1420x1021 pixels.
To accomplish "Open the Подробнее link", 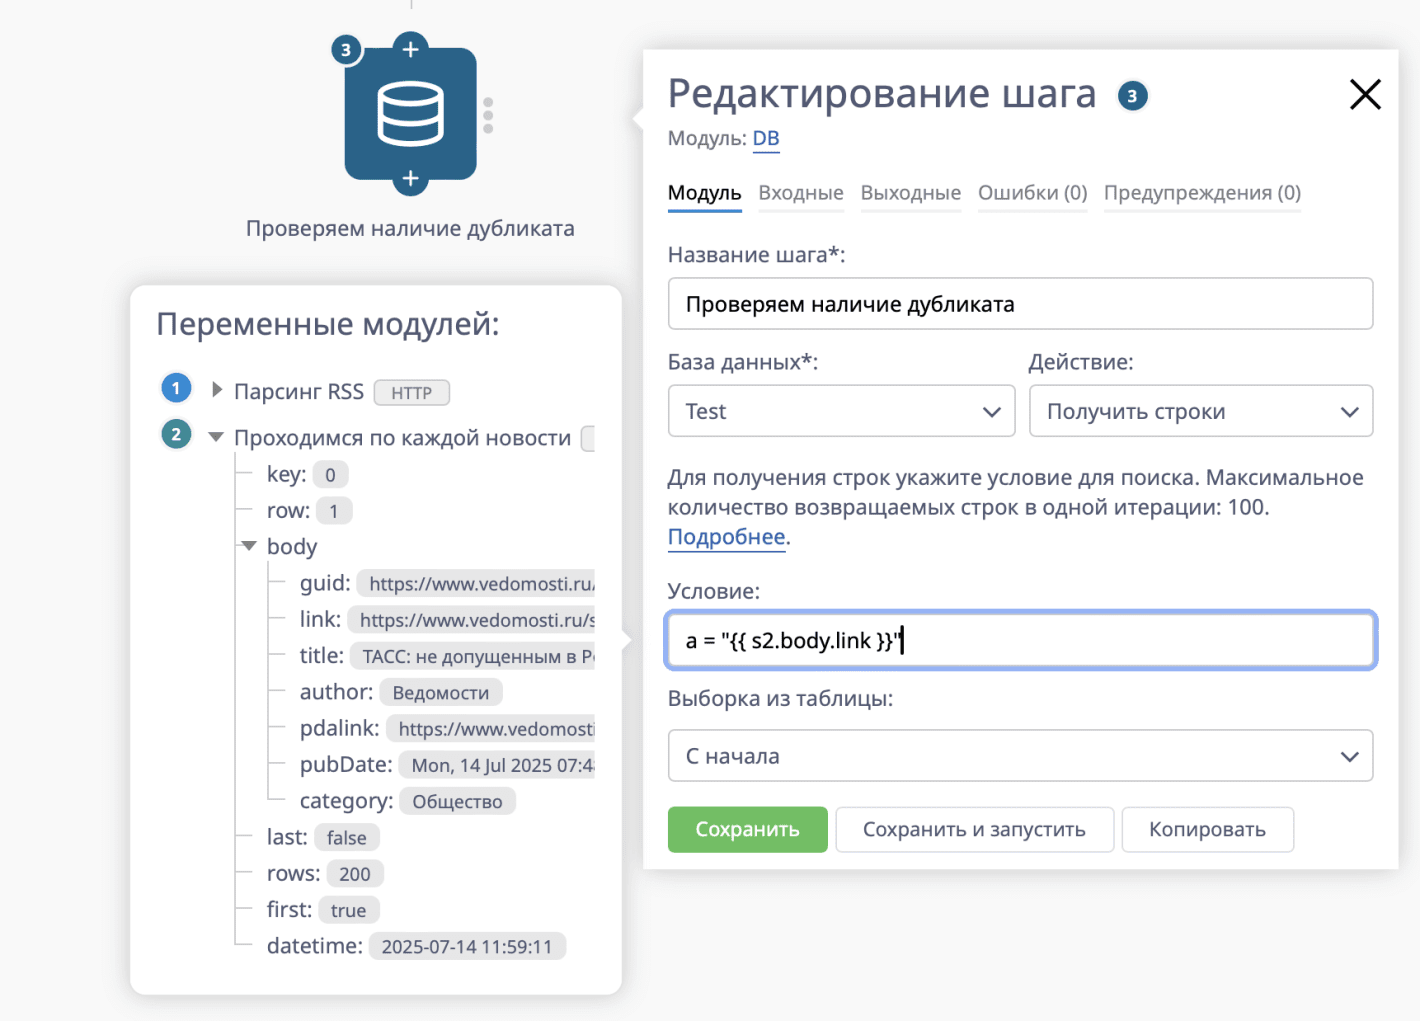I will (726, 537).
